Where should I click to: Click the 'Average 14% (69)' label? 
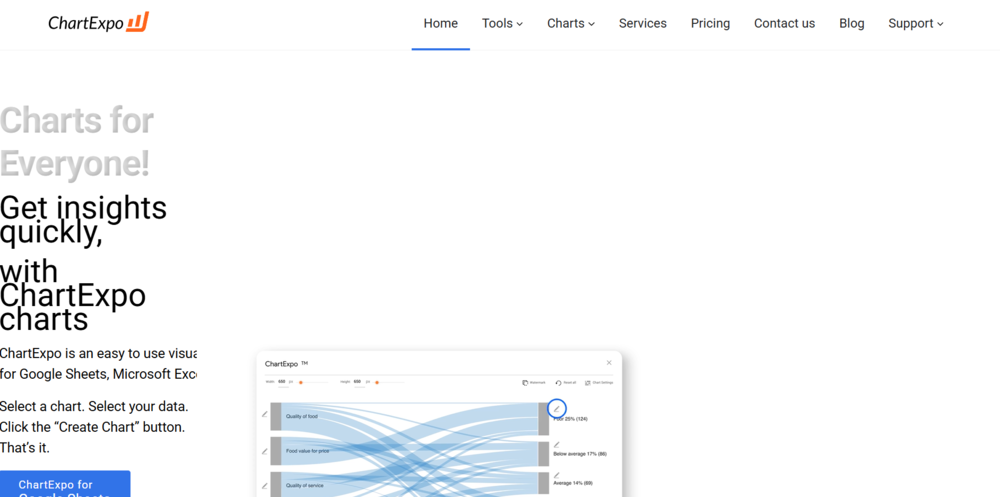click(x=573, y=483)
